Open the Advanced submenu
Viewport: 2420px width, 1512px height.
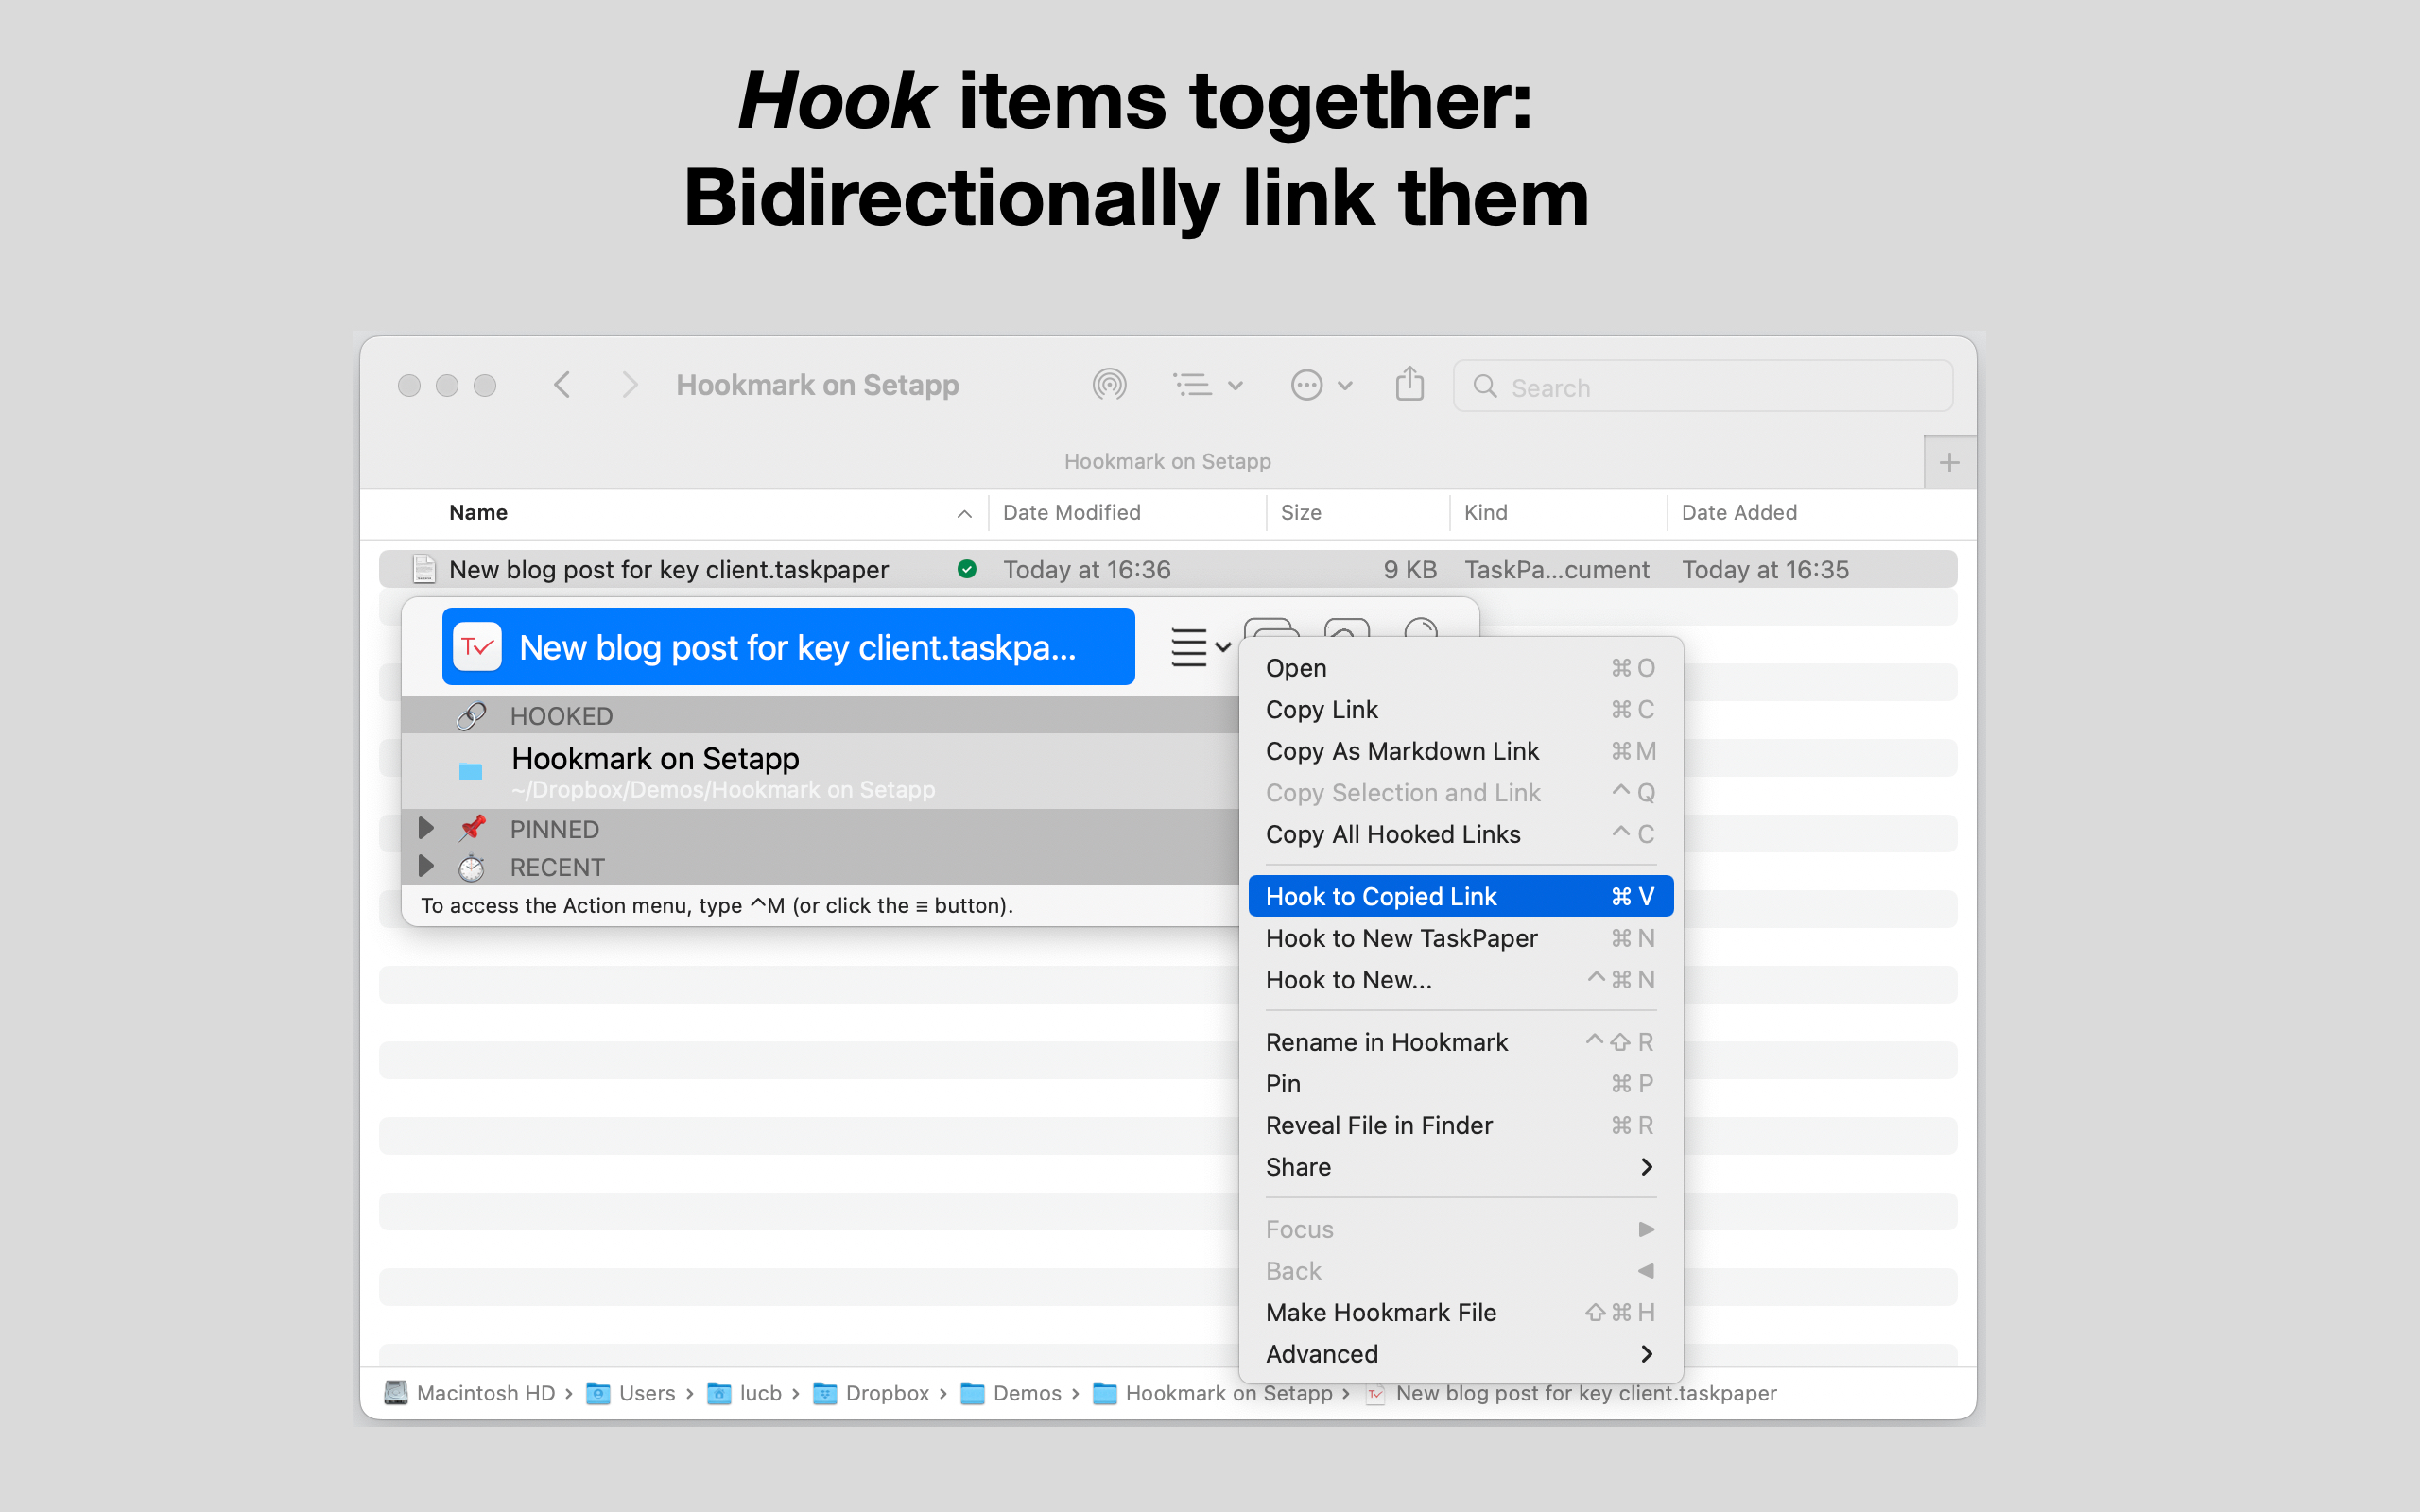click(1322, 1353)
